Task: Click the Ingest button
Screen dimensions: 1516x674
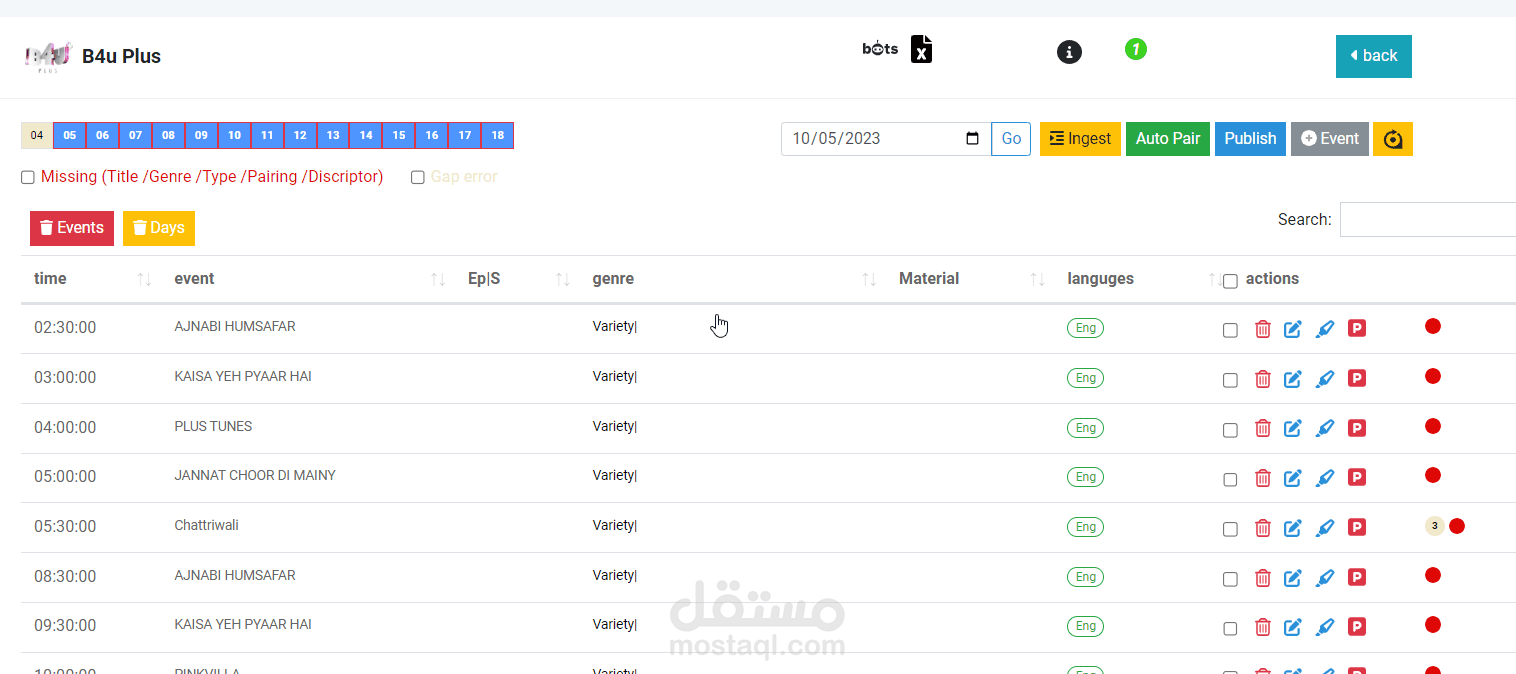Action: pos(1080,139)
